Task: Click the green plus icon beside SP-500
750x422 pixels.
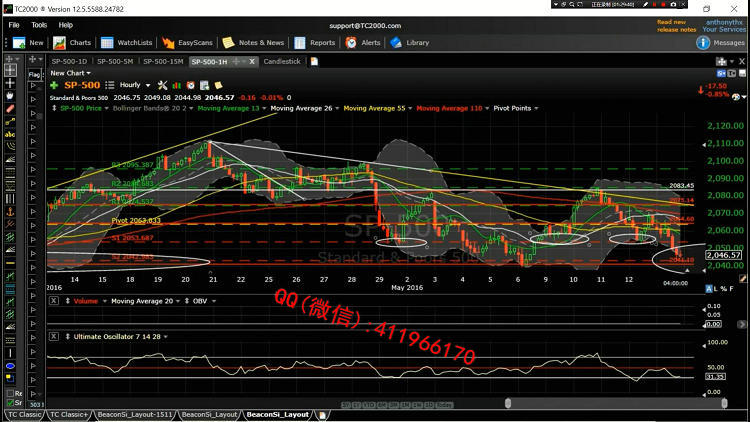Action: pos(54,85)
